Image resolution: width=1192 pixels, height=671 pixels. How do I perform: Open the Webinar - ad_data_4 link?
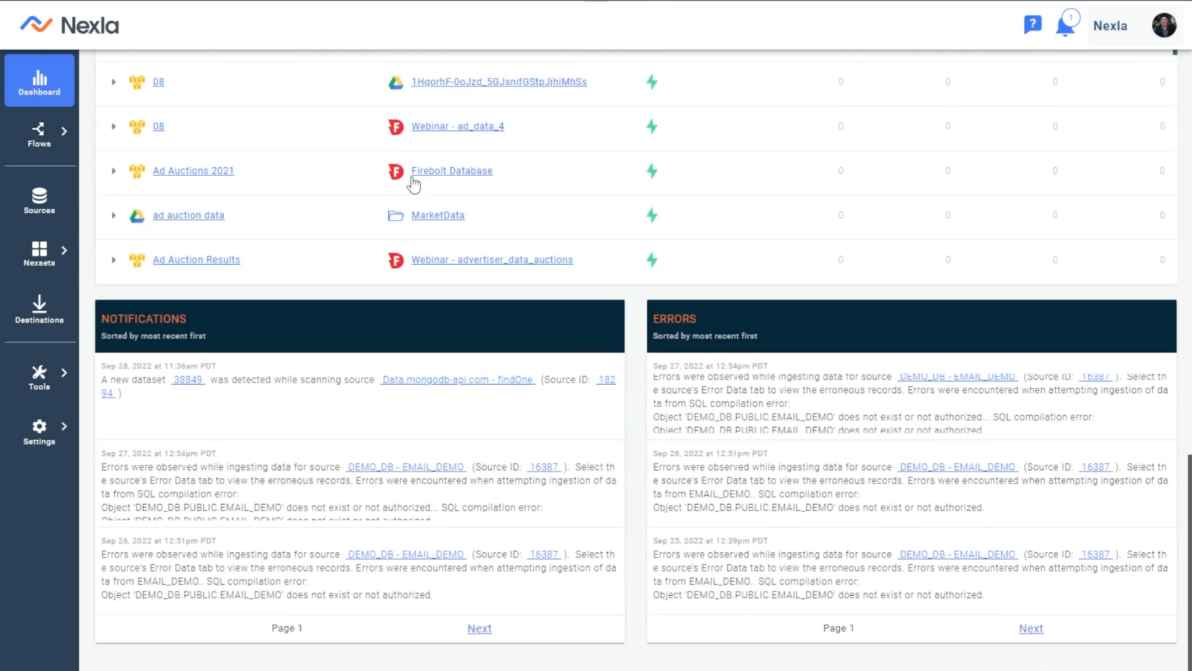click(x=457, y=127)
